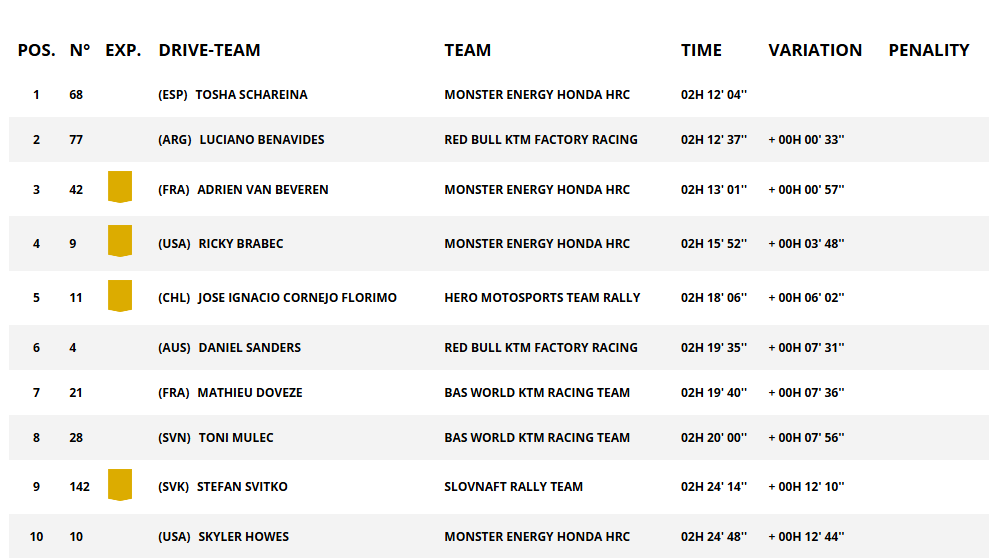This screenshot has width=999, height=558.
Task: Click the TIME column header
Action: click(x=701, y=50)
